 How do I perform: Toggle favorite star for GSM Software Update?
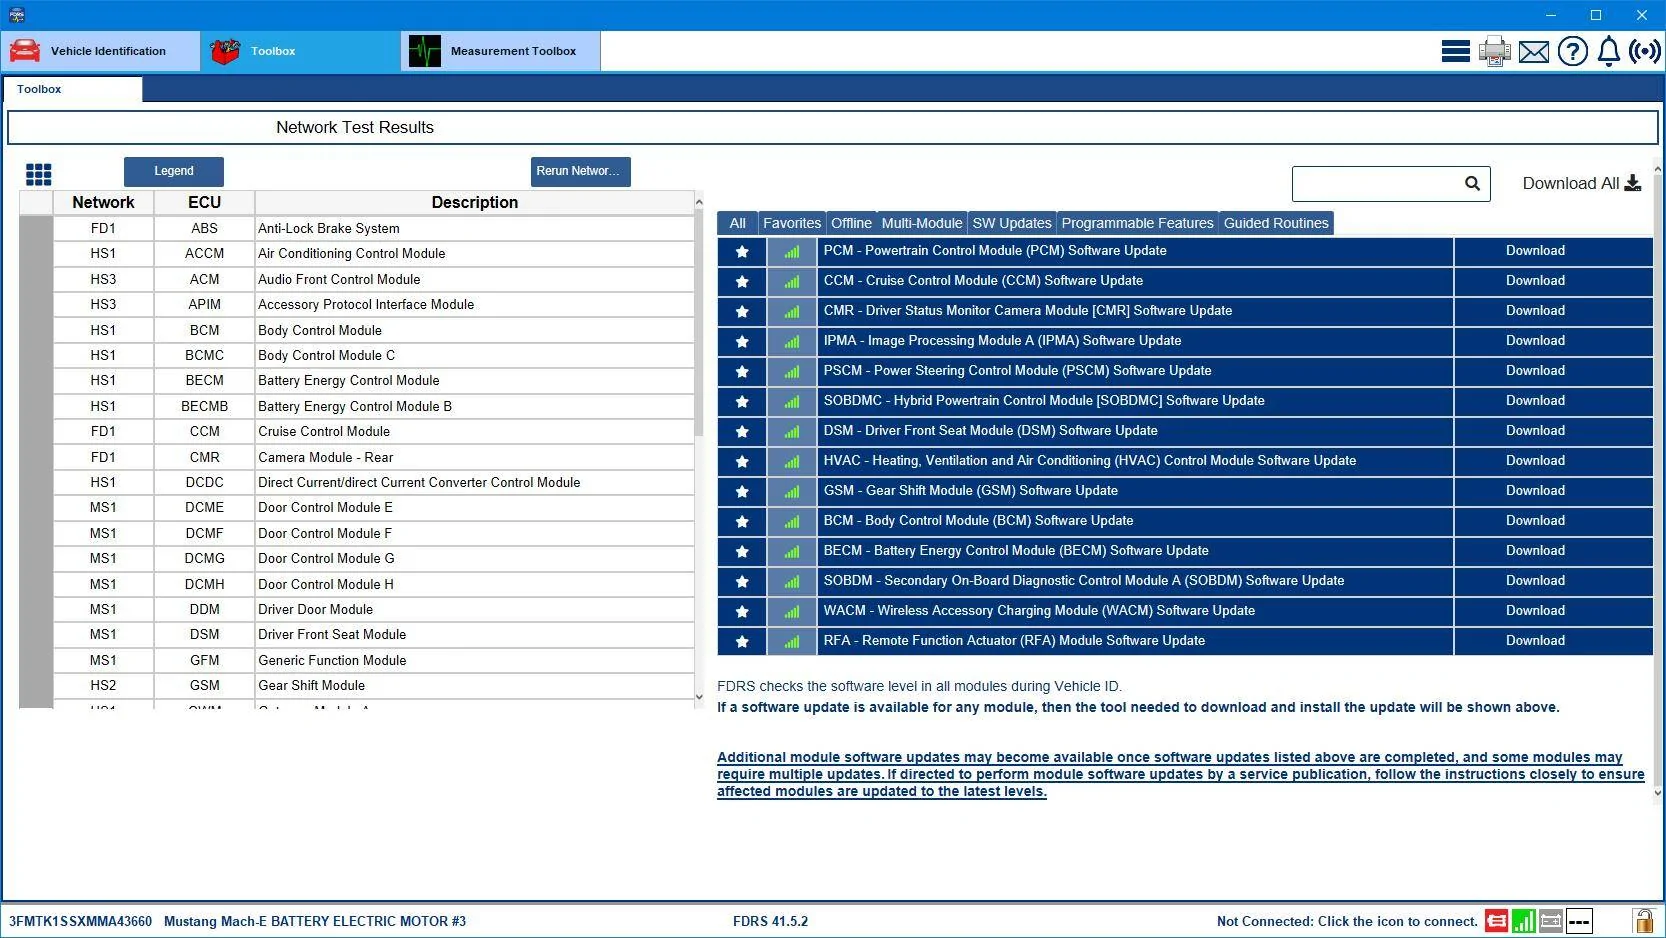point(742,492)
